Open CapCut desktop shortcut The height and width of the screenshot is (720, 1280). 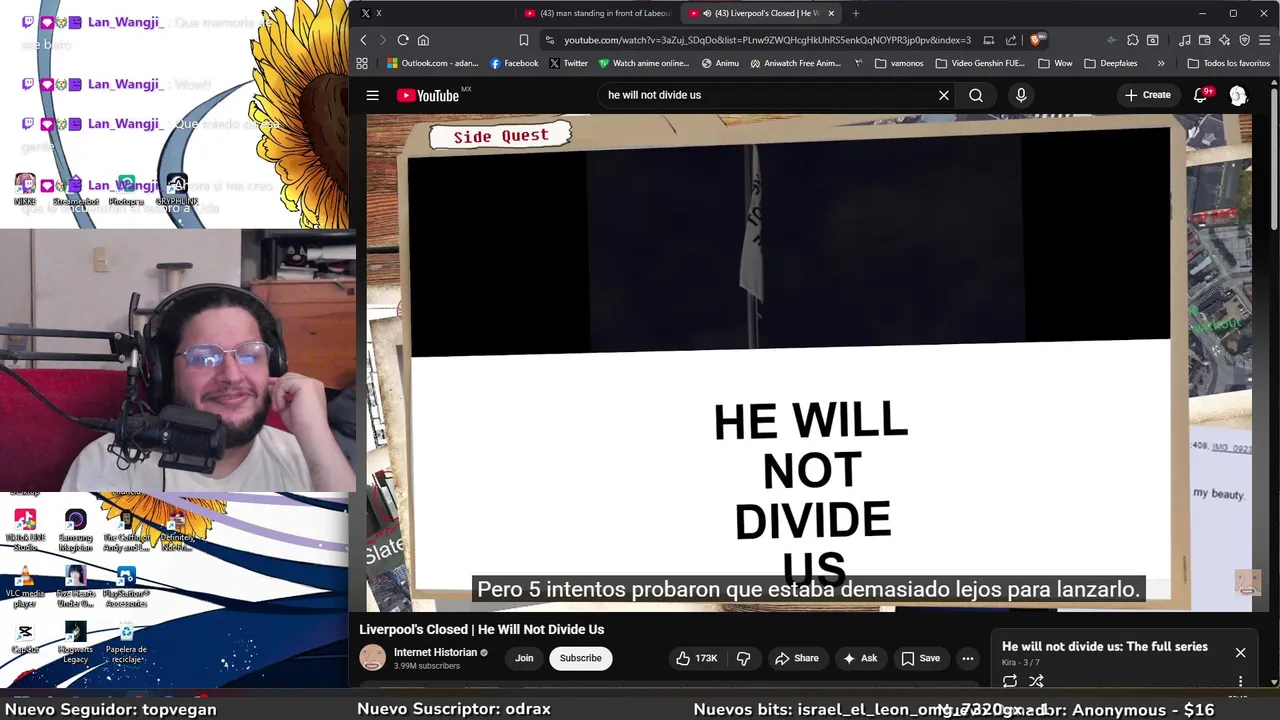click(25, 638)
